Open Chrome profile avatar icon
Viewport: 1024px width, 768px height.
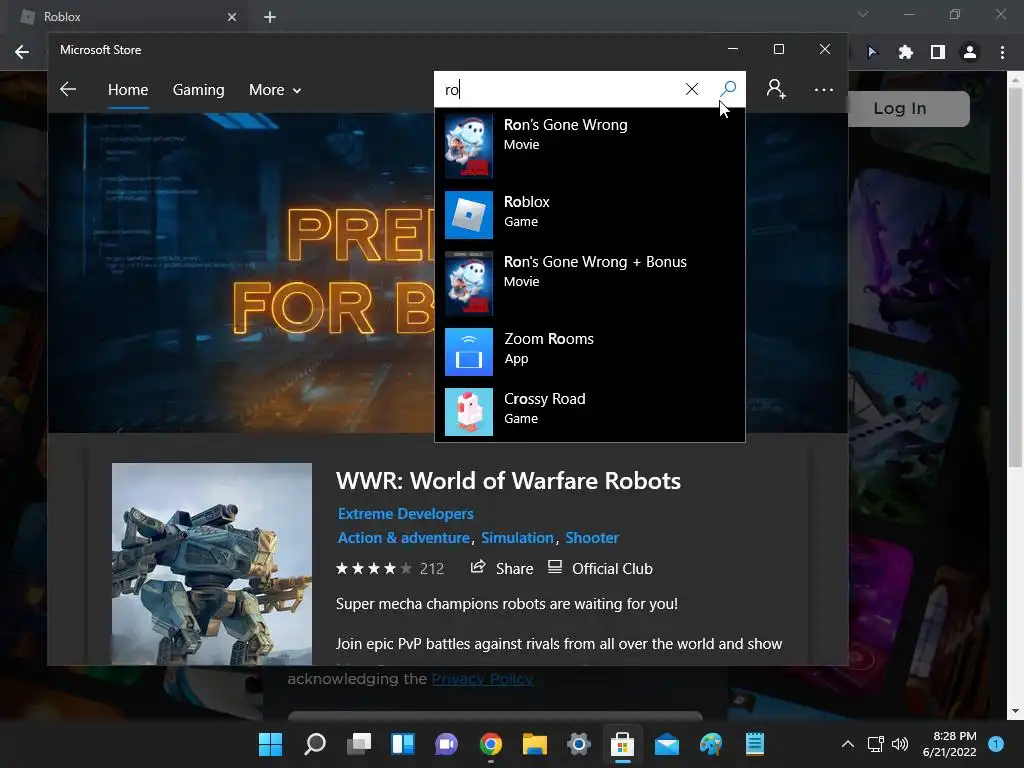(970, 52)
